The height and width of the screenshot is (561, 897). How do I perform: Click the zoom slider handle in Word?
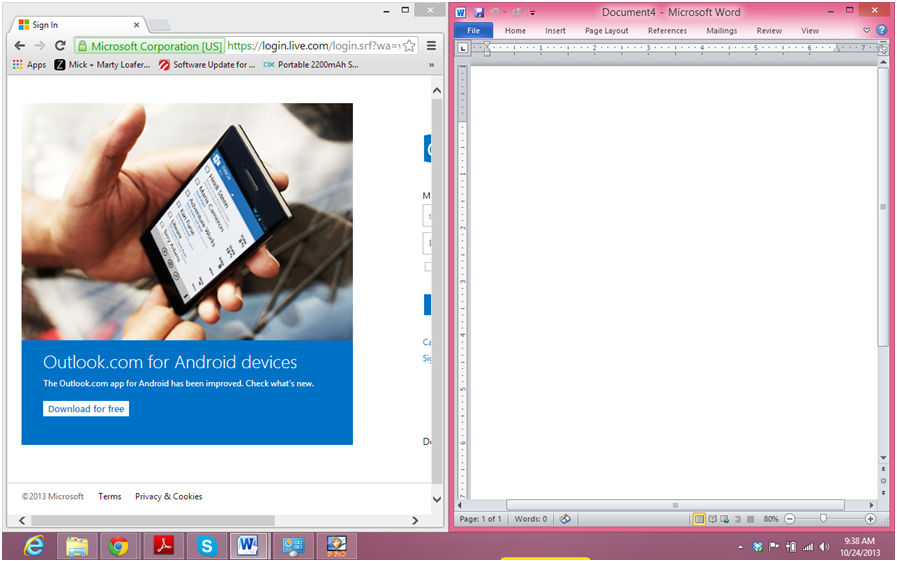tap(823, 519)
